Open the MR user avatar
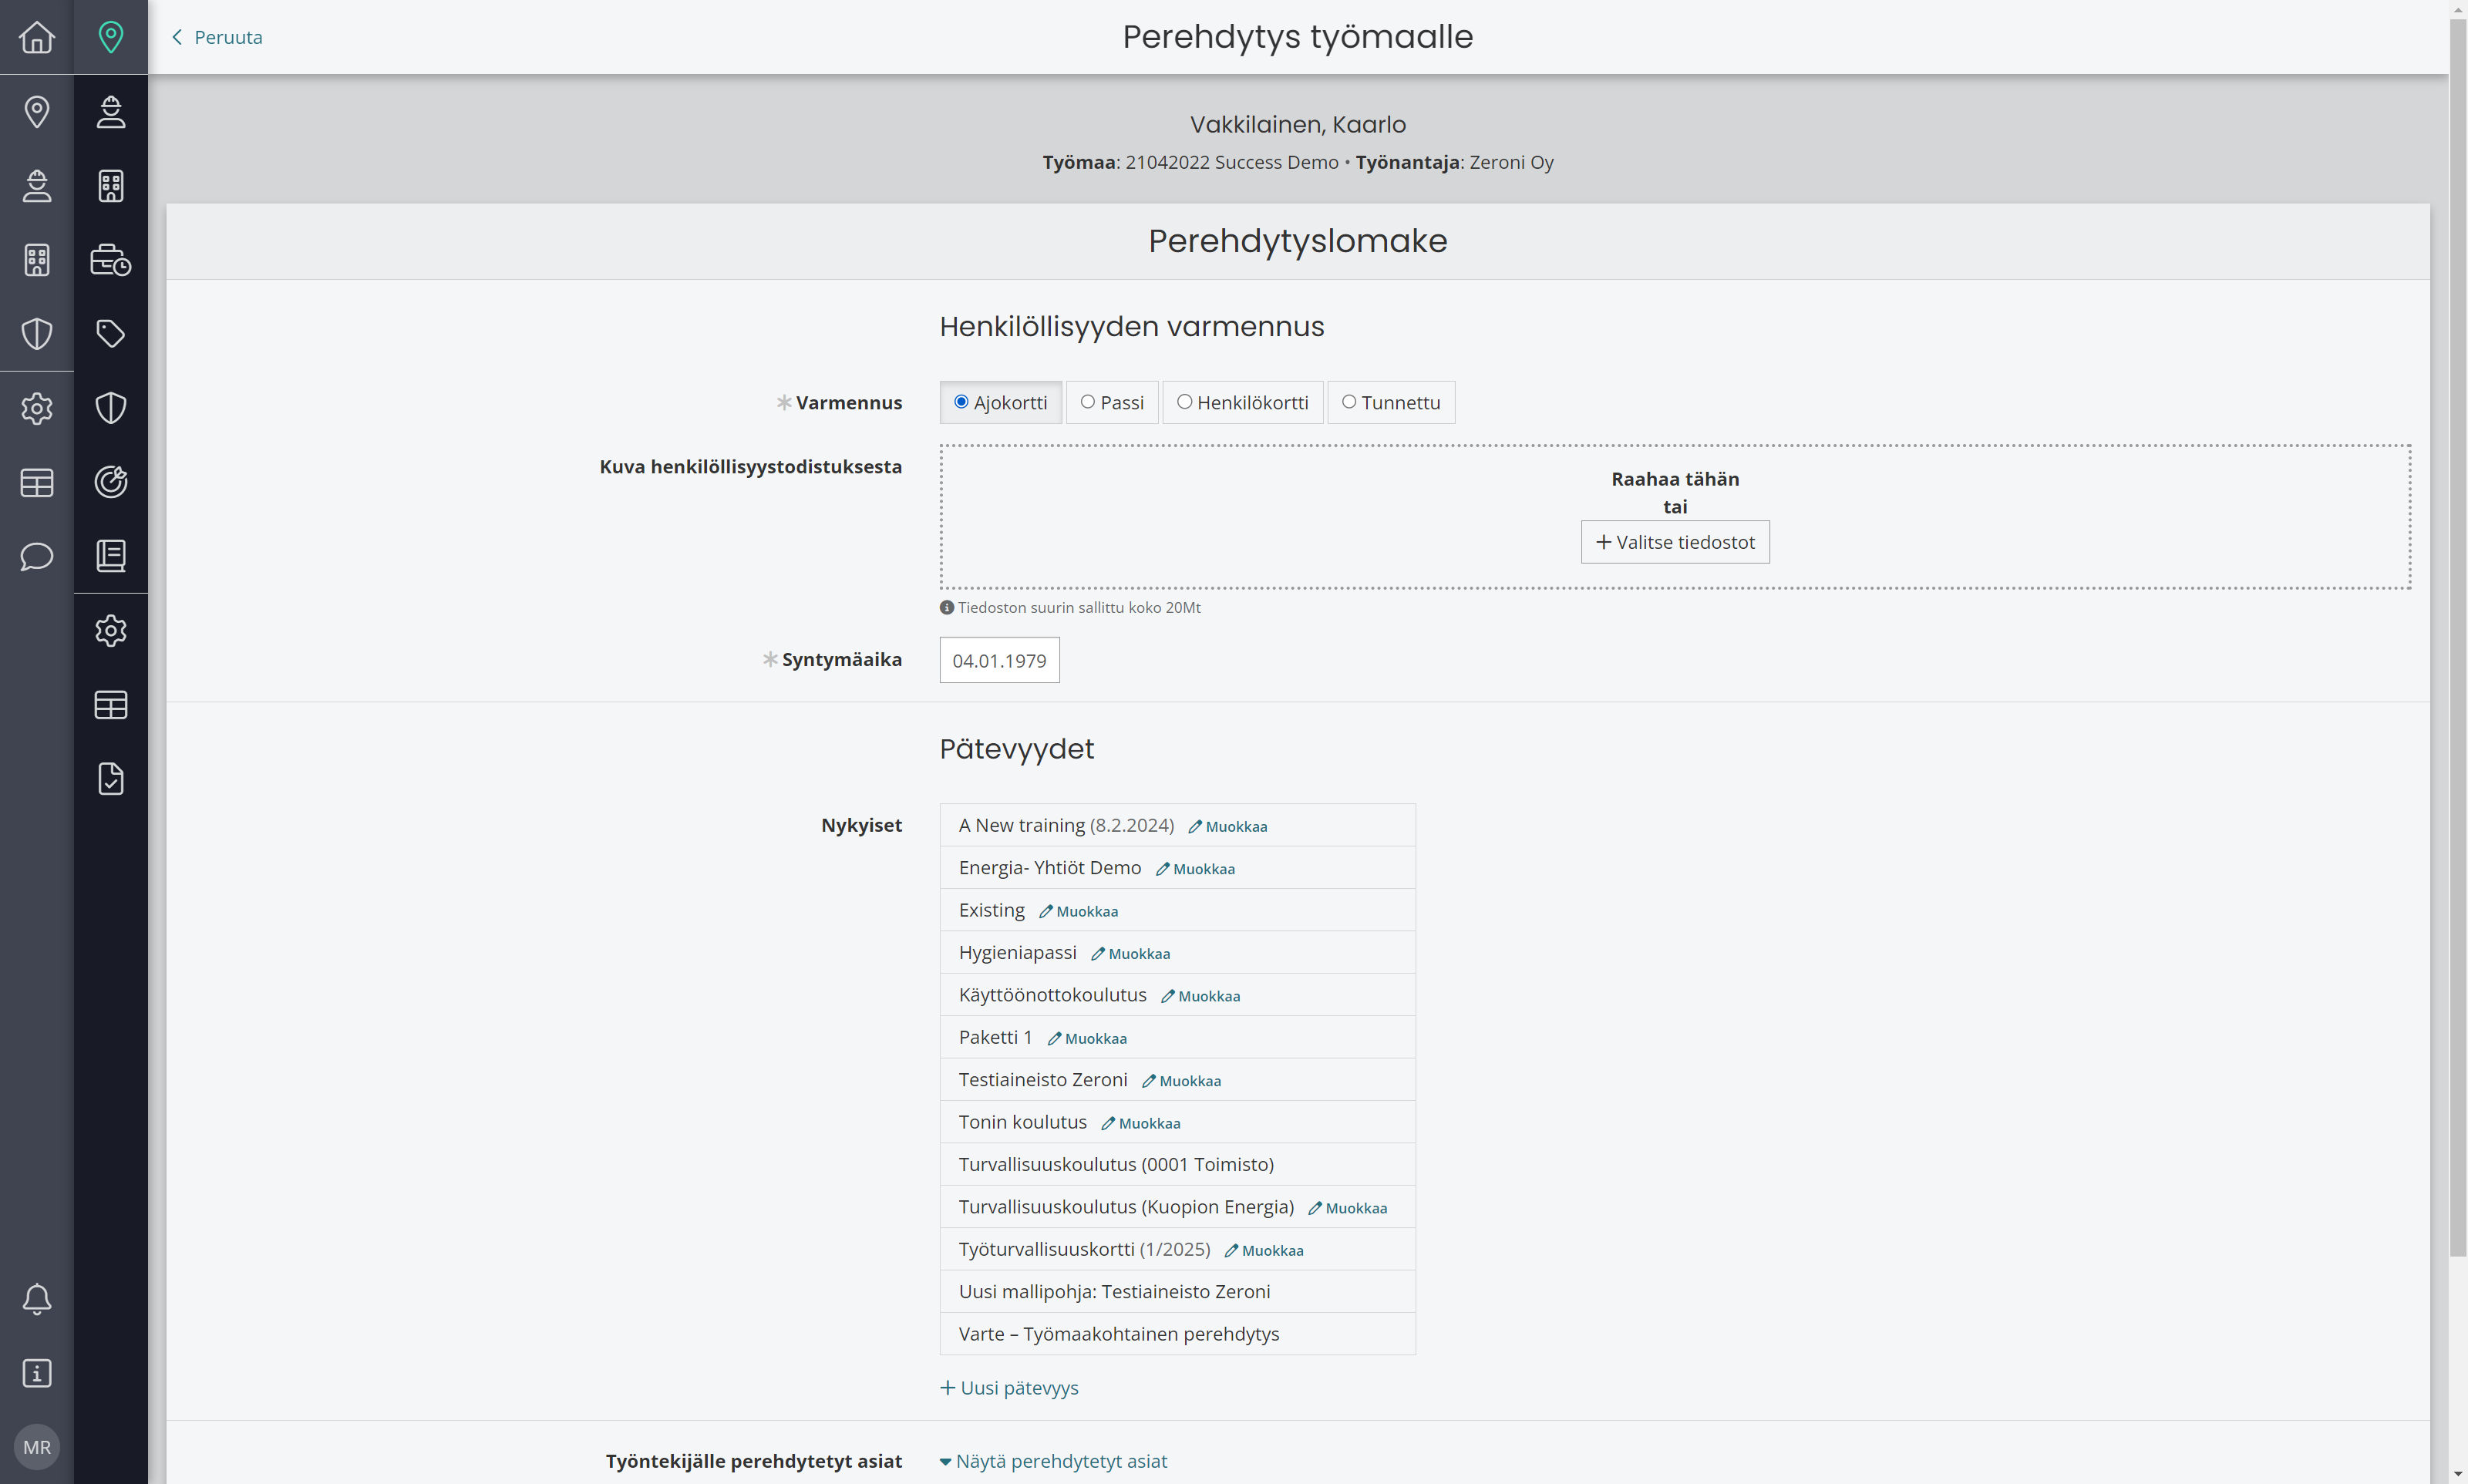 [x=37, y=1447]
